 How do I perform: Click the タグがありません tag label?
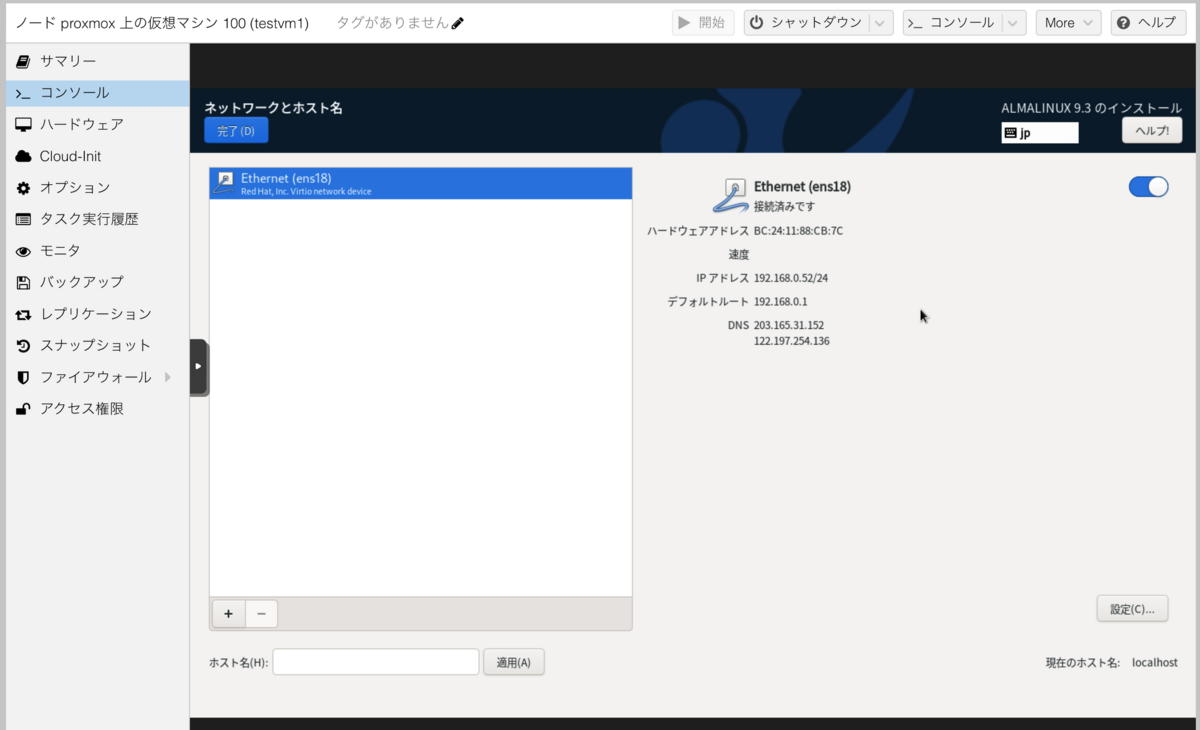(392, 23)
